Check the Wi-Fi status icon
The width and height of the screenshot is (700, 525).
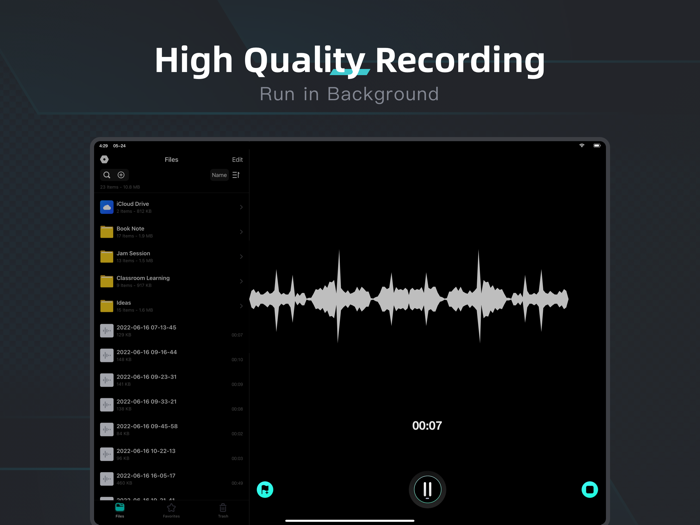pyautogui.click(x=582, y=146)
